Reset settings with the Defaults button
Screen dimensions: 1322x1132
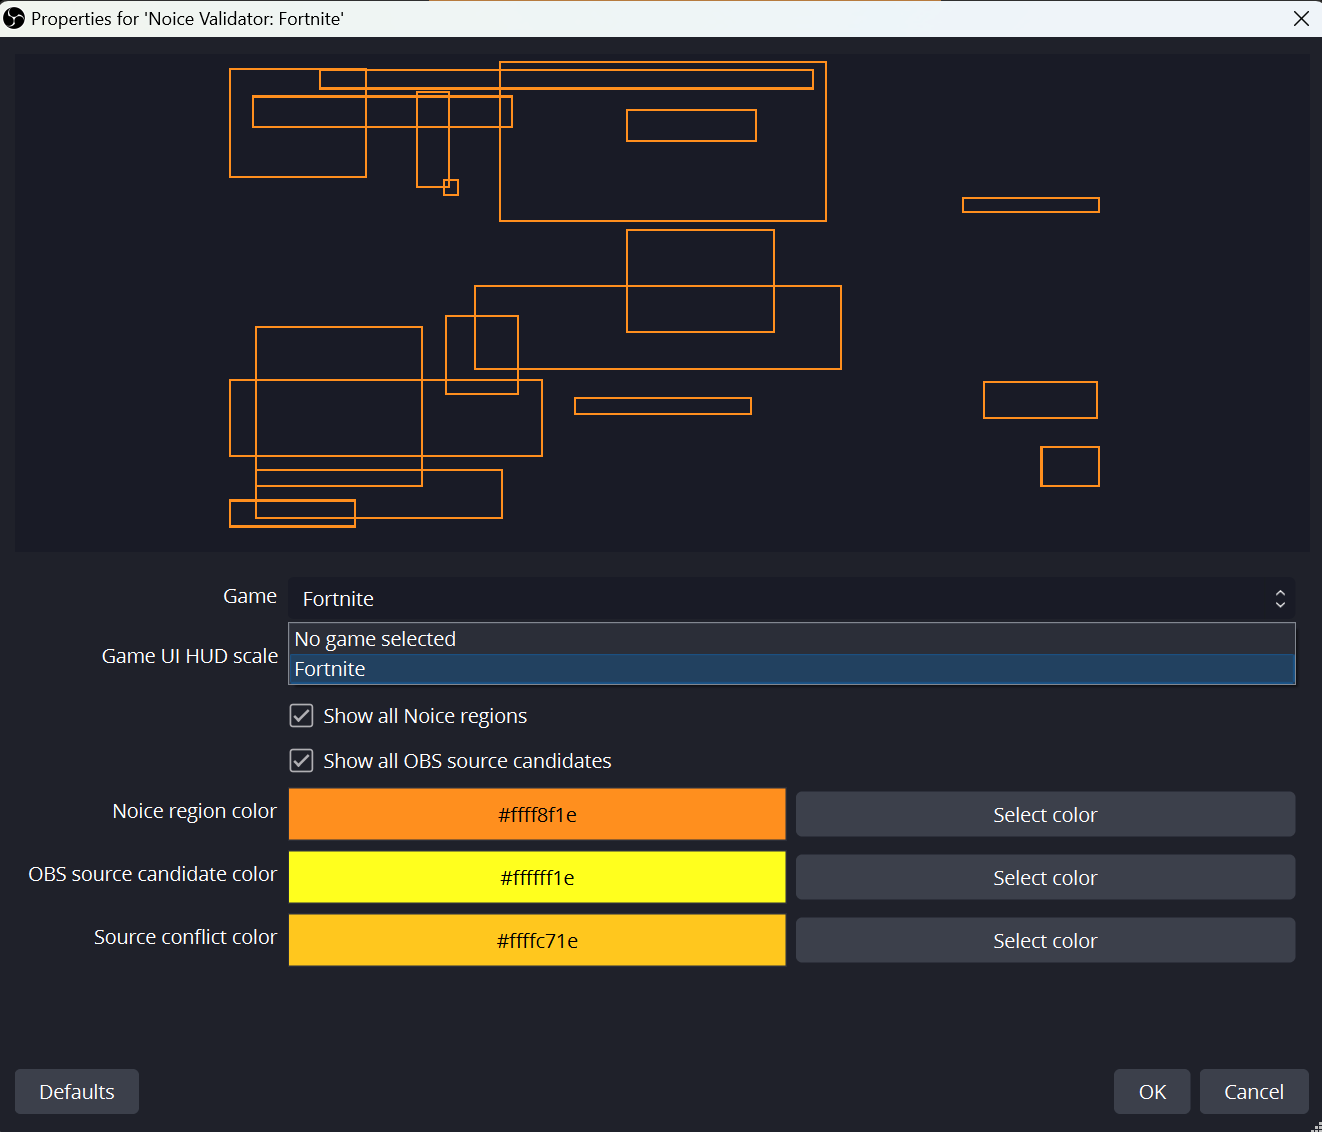coord(77,1091)
